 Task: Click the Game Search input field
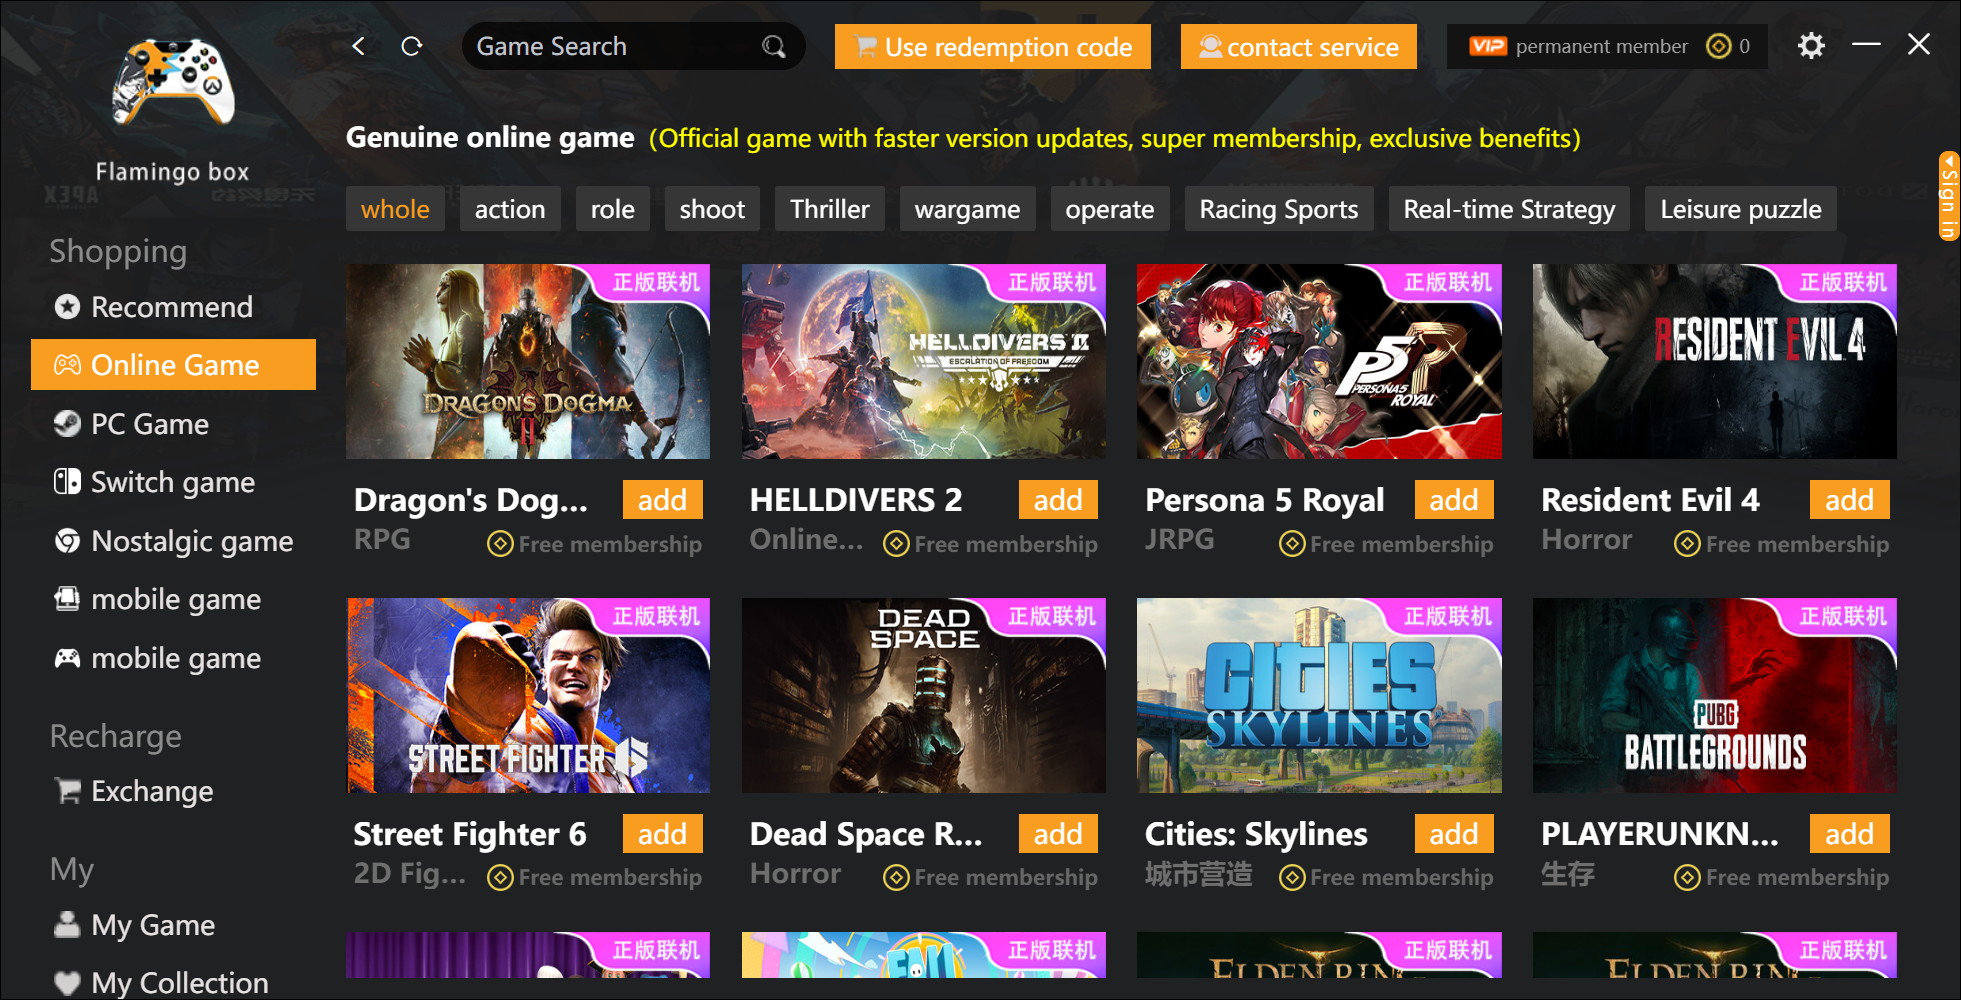(634, 46)
